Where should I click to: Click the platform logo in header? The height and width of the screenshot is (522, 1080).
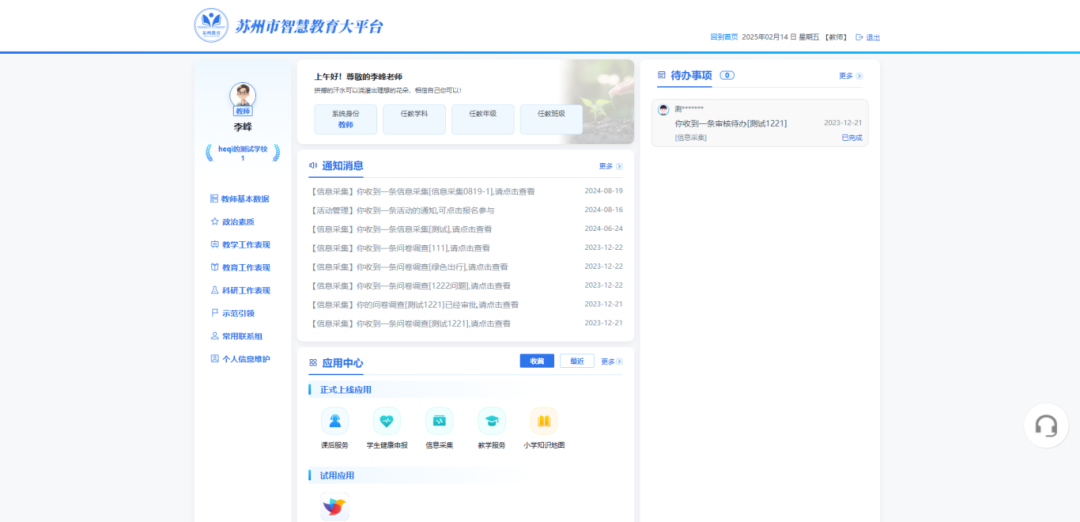click(211, 25)
